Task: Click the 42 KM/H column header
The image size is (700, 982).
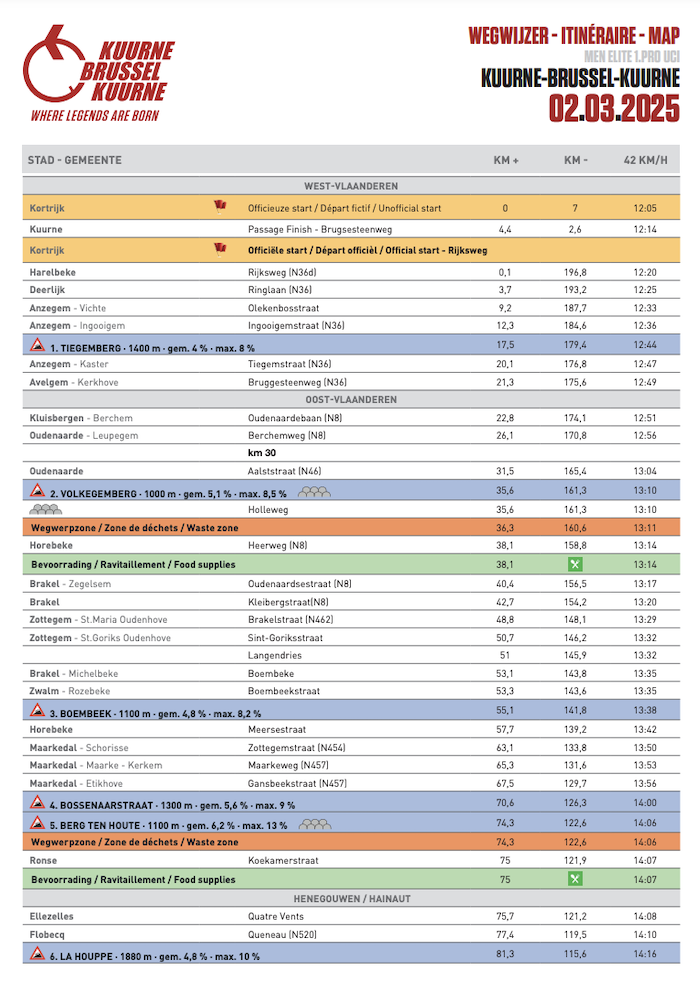Action: tap(645, 160)
